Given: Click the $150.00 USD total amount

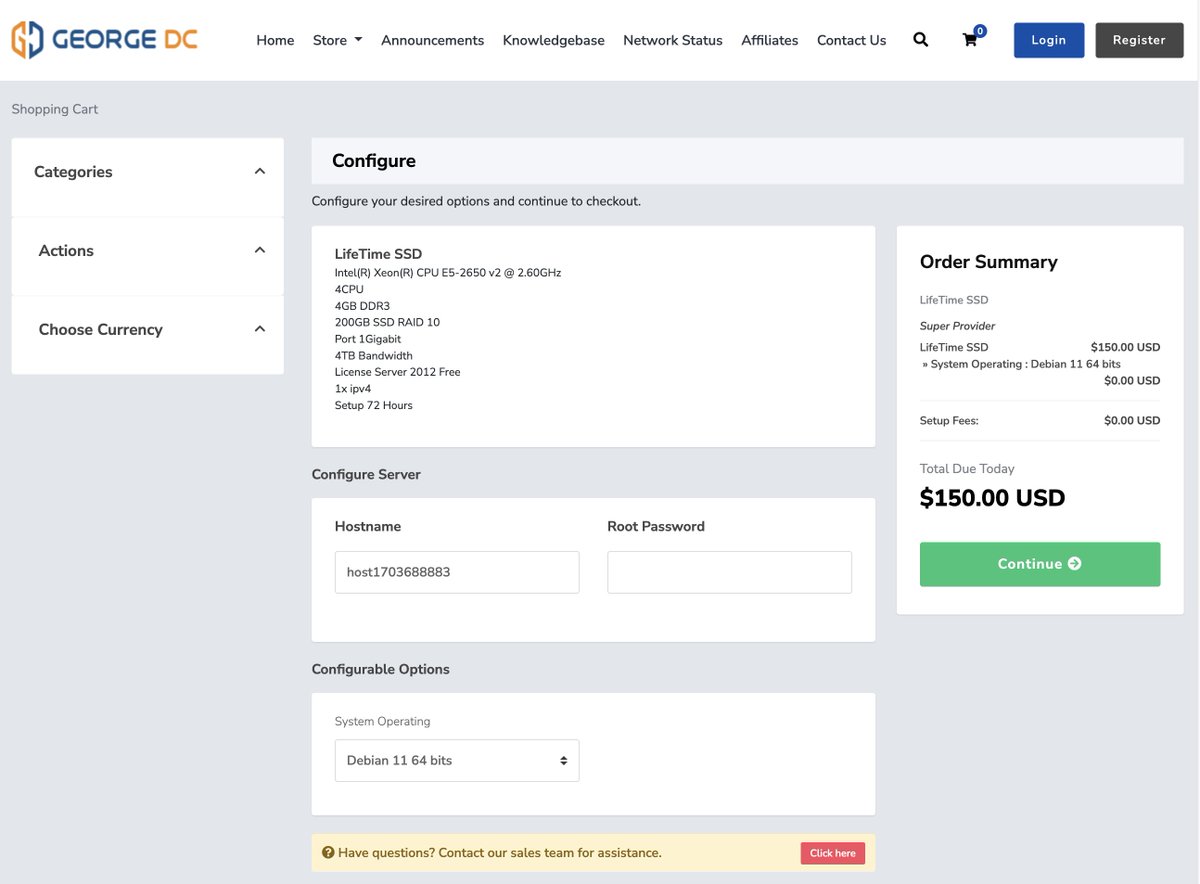Looking at the screenshot, I should 992,498.
